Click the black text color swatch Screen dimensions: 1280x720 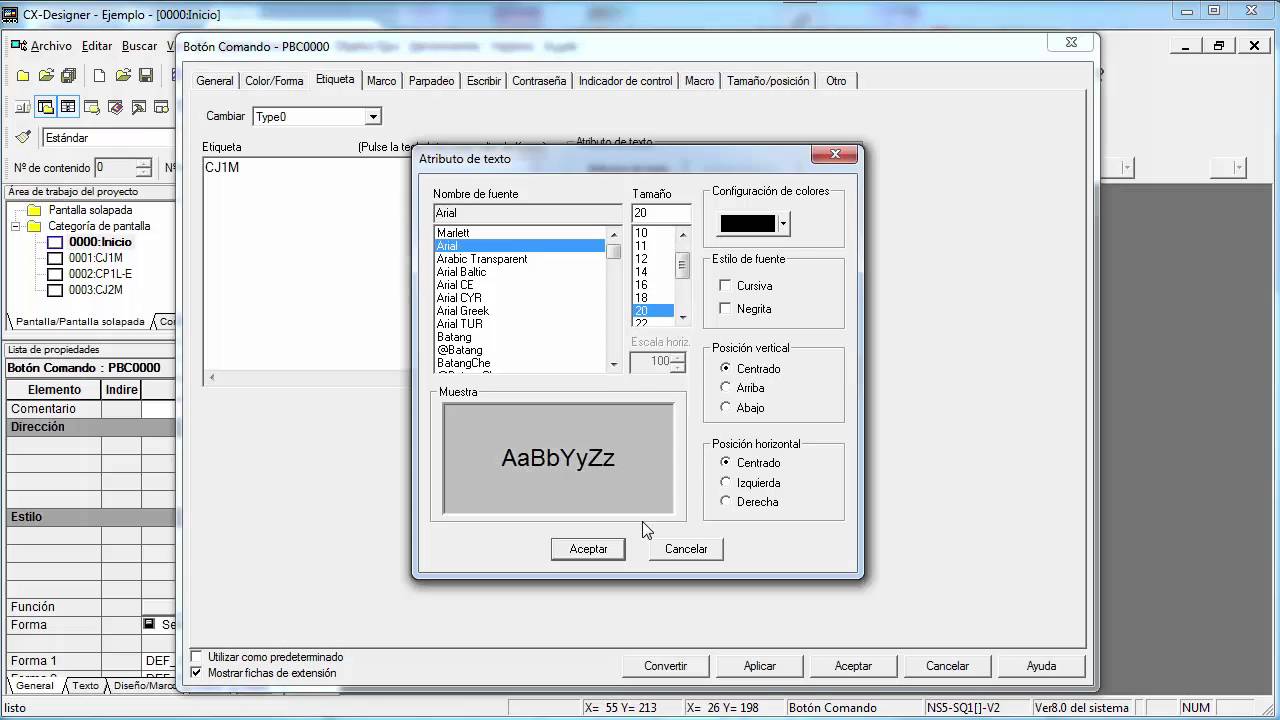coord(748,224)
